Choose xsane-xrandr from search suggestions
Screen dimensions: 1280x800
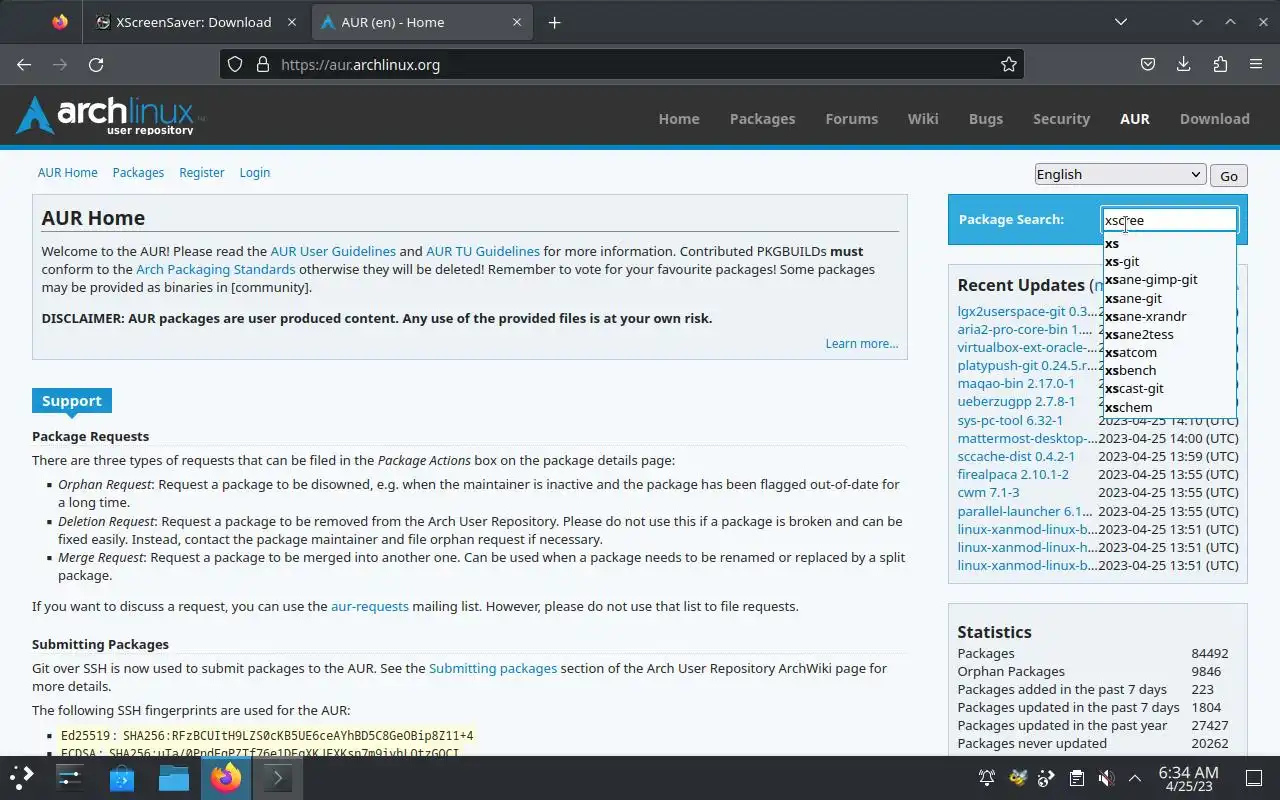tap(1170, 316)
